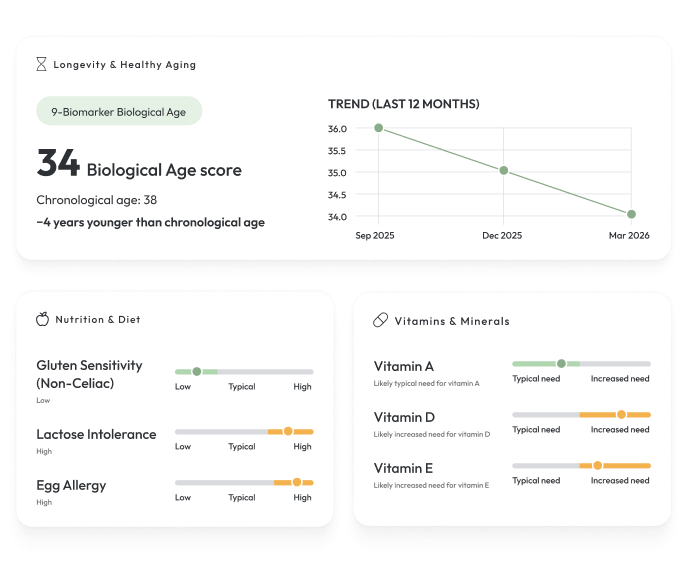This screenshot has width=686, height=564.
Task: Select the Mar 2026 trend data point
Action: point(631,214)
